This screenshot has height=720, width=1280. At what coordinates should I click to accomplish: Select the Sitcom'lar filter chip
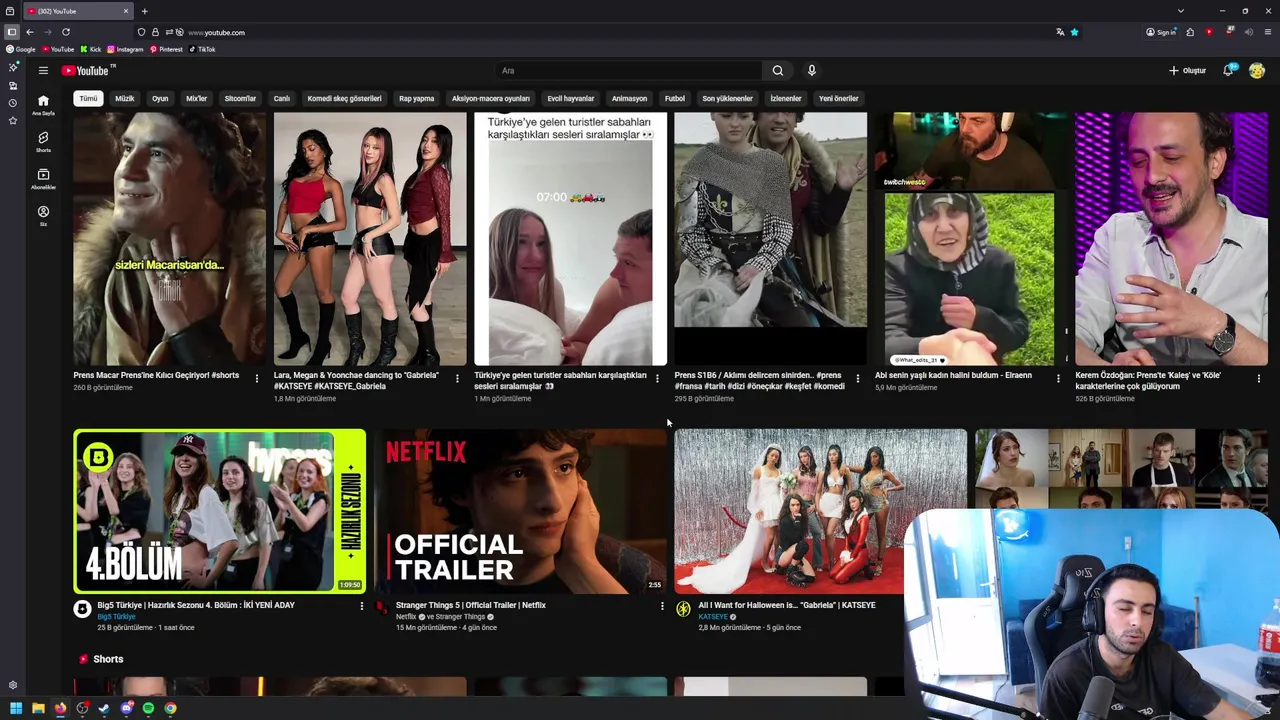coord(240,98)
